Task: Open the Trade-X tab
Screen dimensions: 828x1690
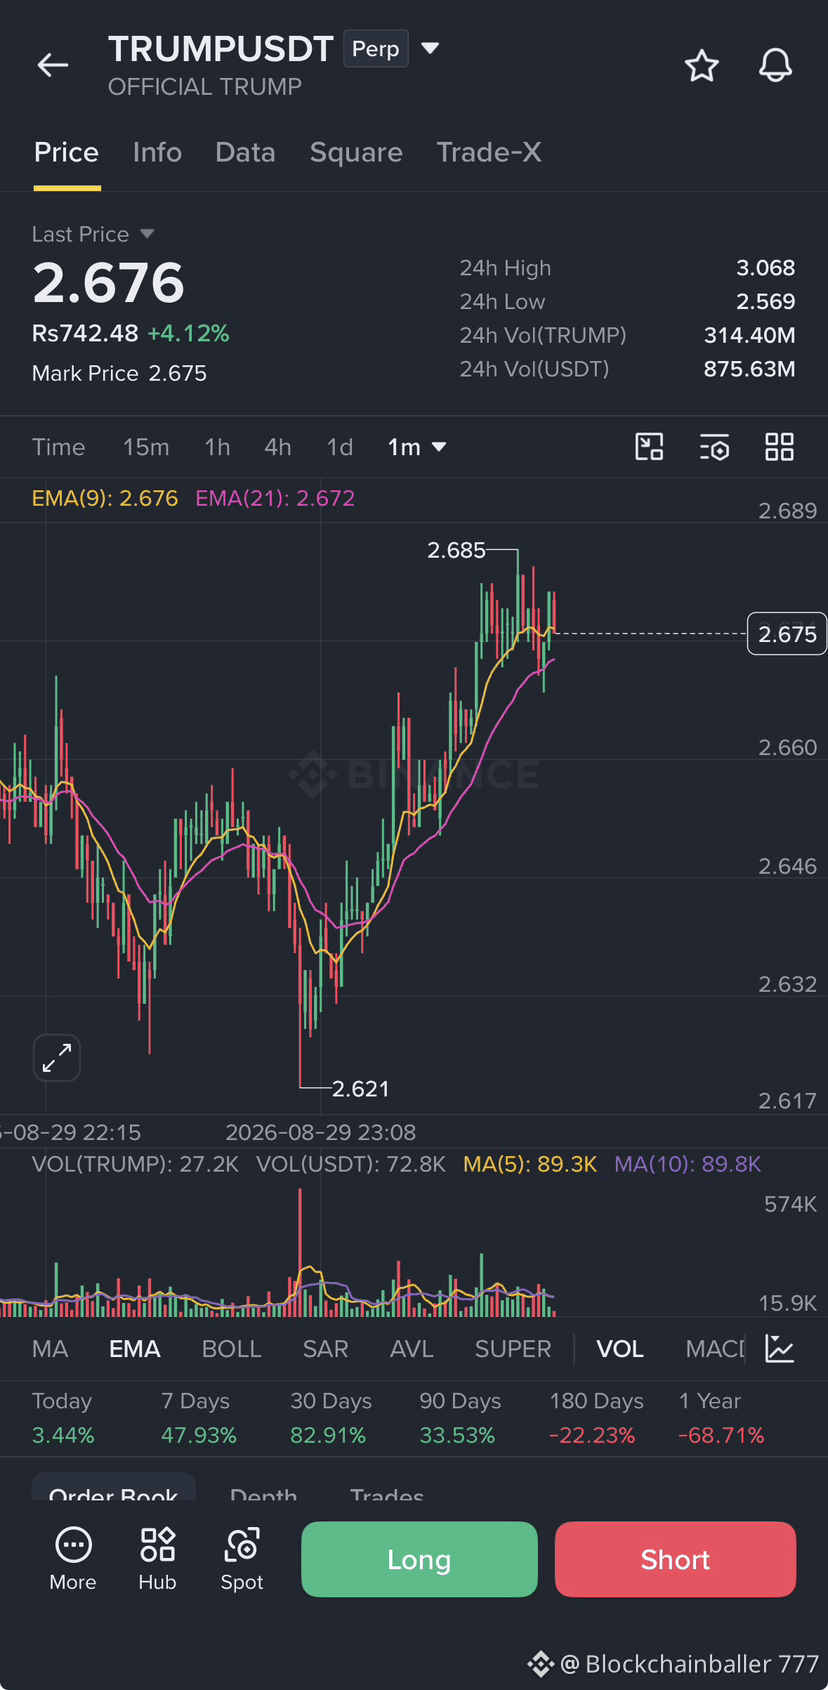Action: (x=489, y=152)
